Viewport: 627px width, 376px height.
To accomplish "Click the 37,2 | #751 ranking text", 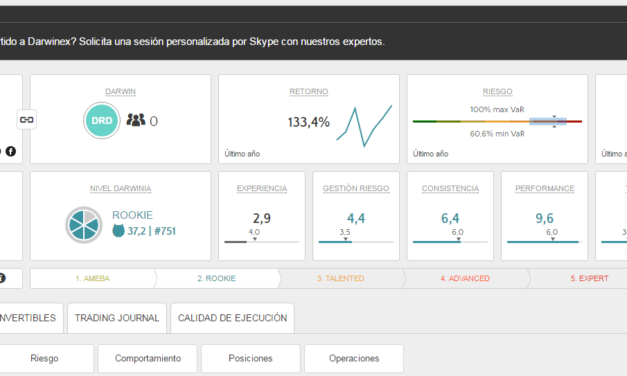I will click(151, 231).
